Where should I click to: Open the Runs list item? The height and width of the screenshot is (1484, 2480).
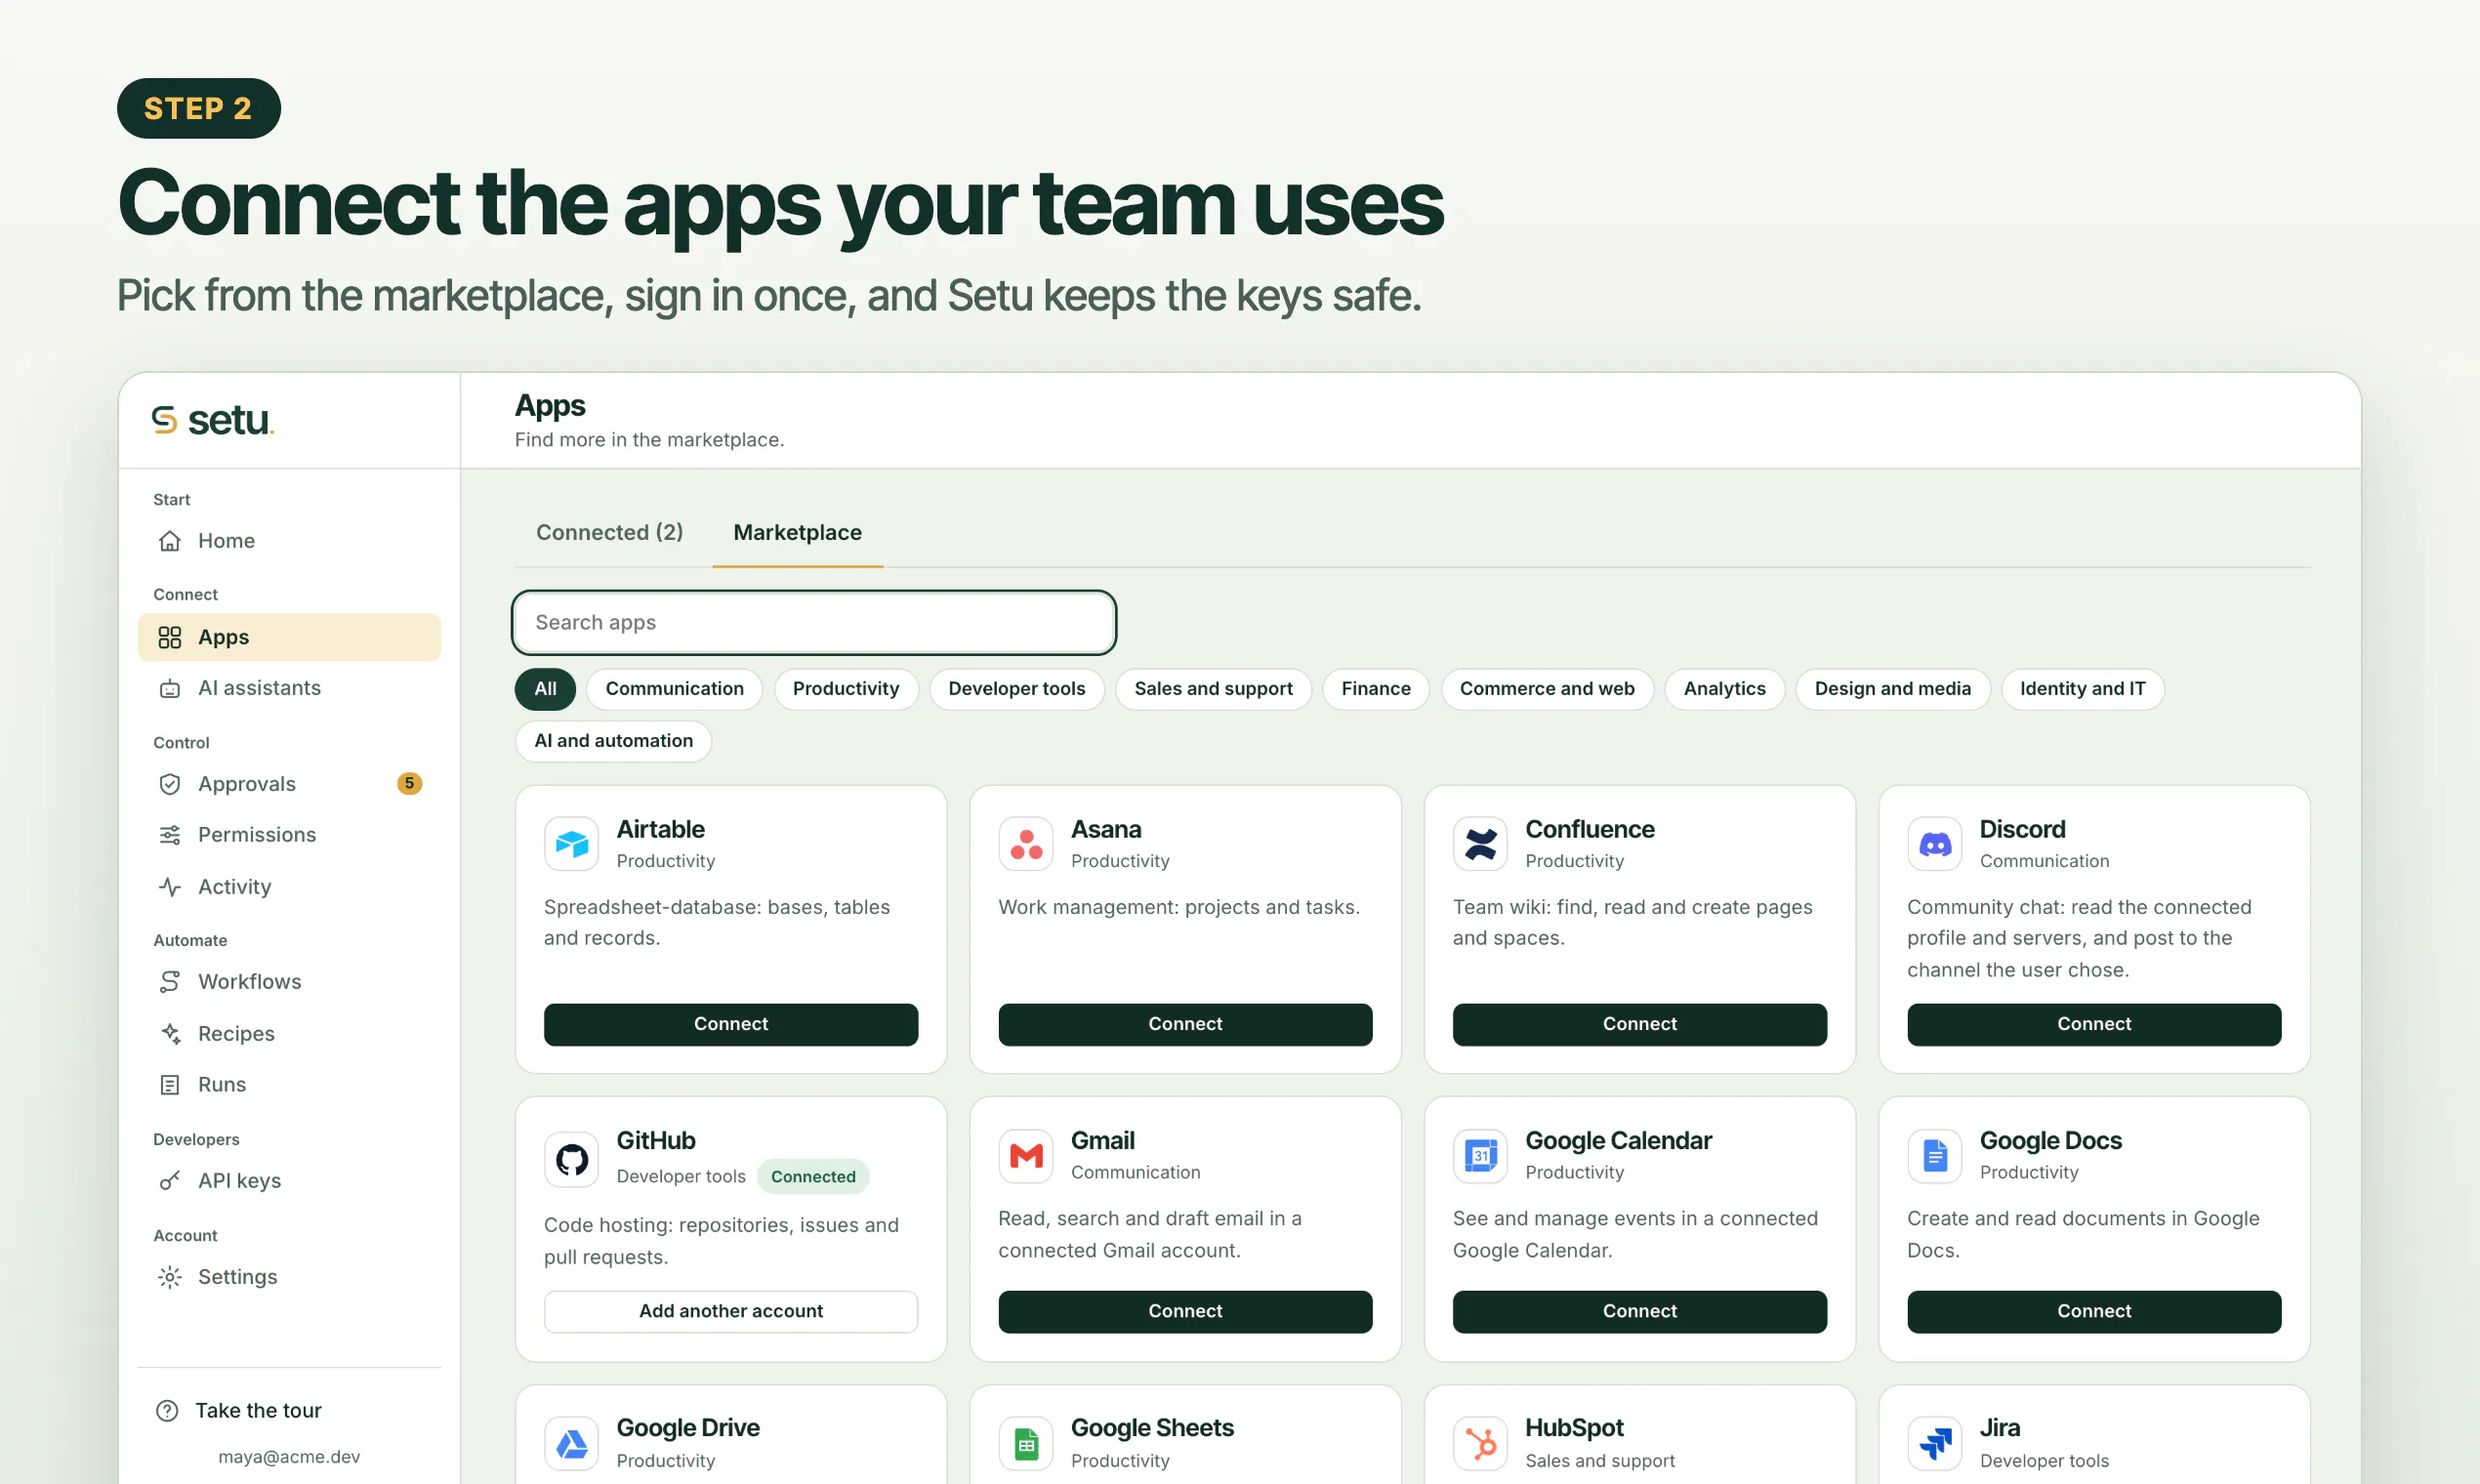pyautogui.click(x=289, y=1085)
